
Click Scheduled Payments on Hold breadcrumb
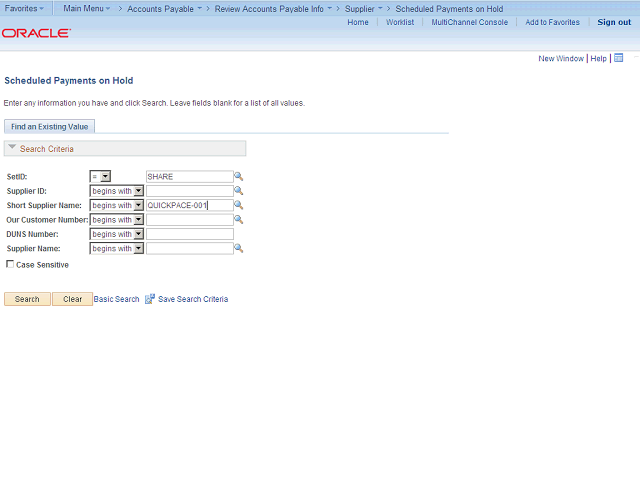click(x=449, y=9)
